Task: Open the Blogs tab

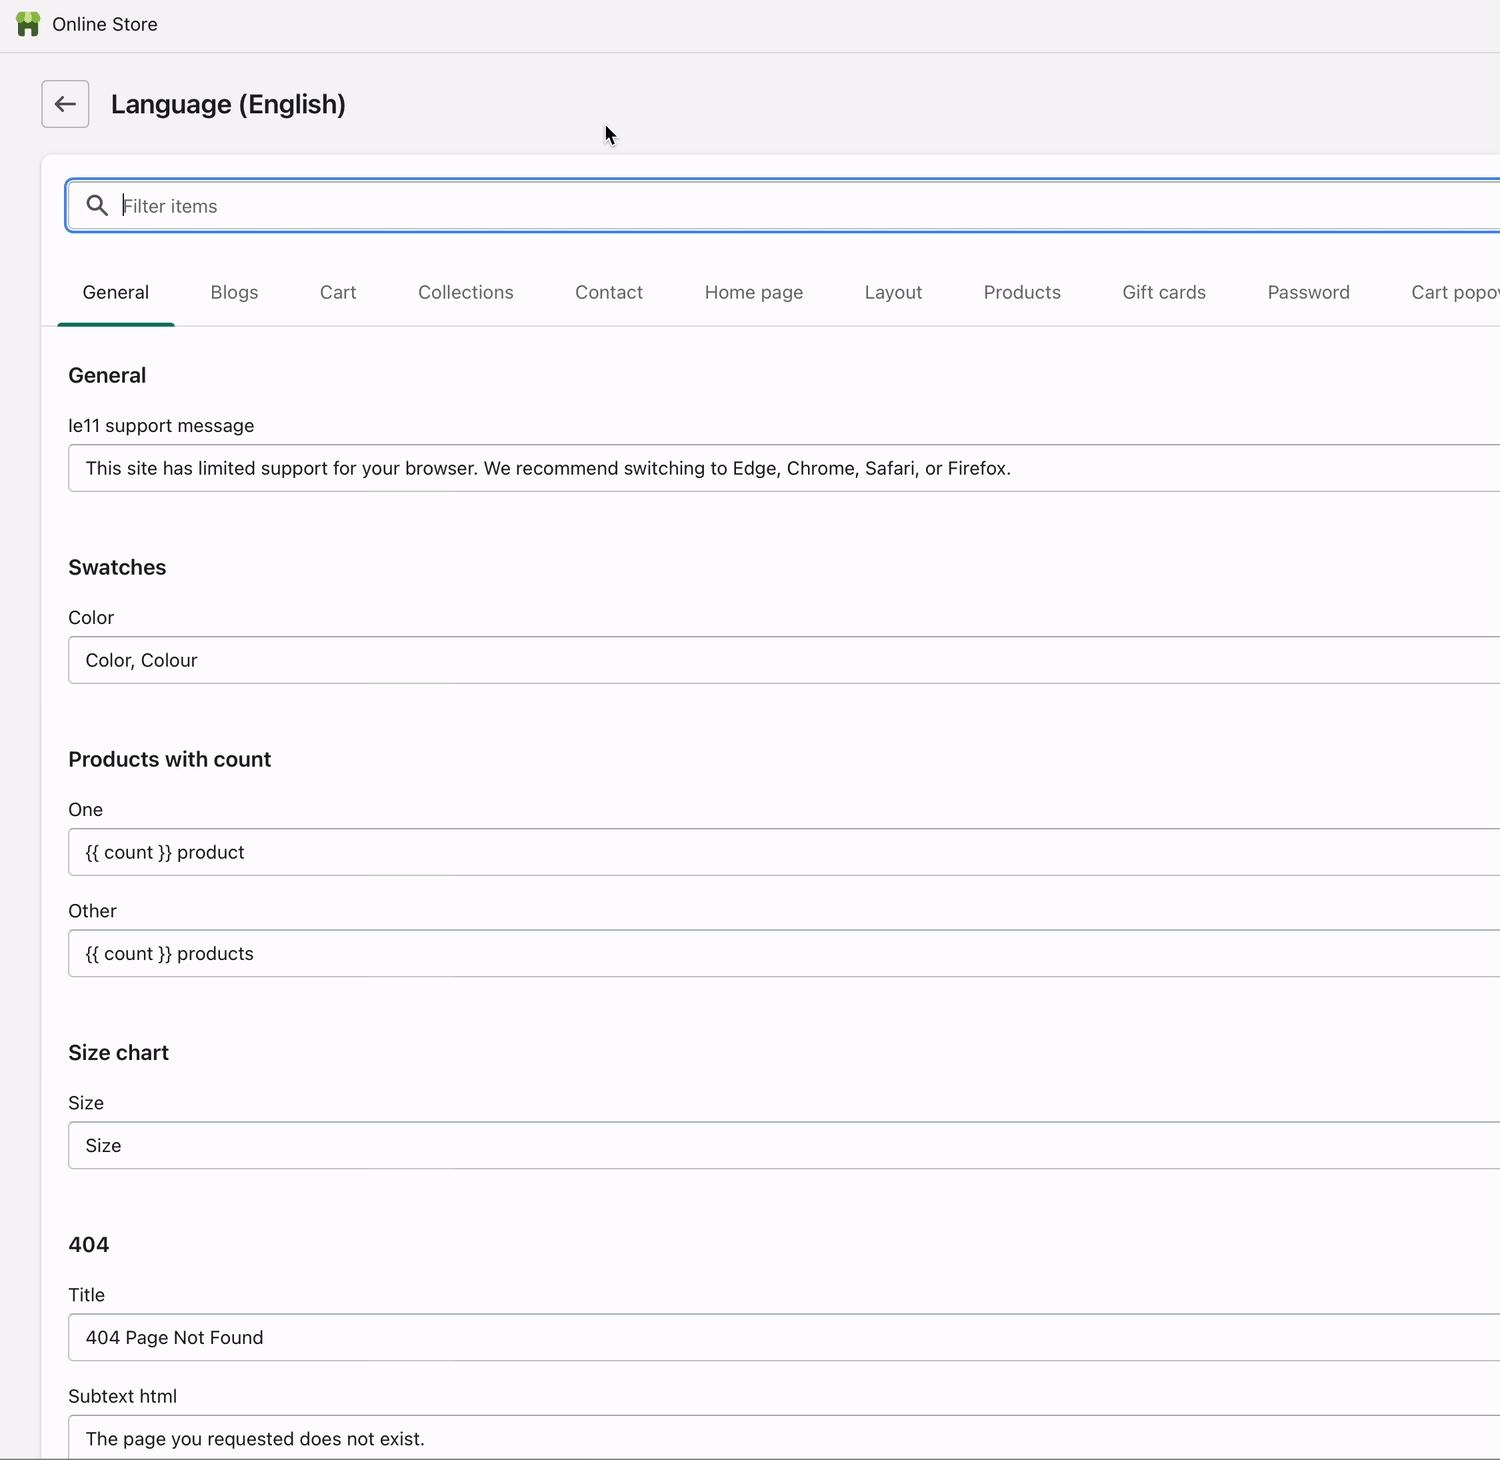Action: pyautogui.click(x=234, y=292)
